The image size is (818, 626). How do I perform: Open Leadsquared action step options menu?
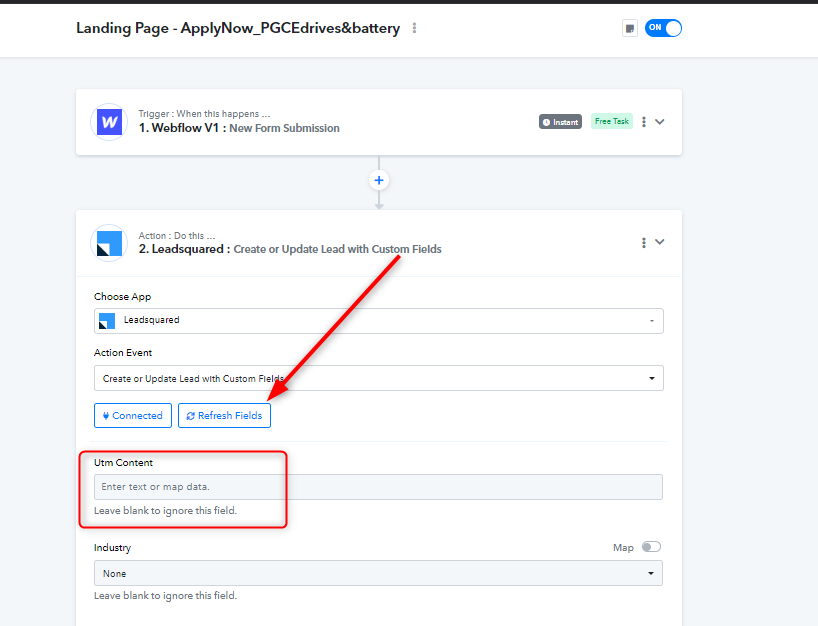tap(644, 243)
